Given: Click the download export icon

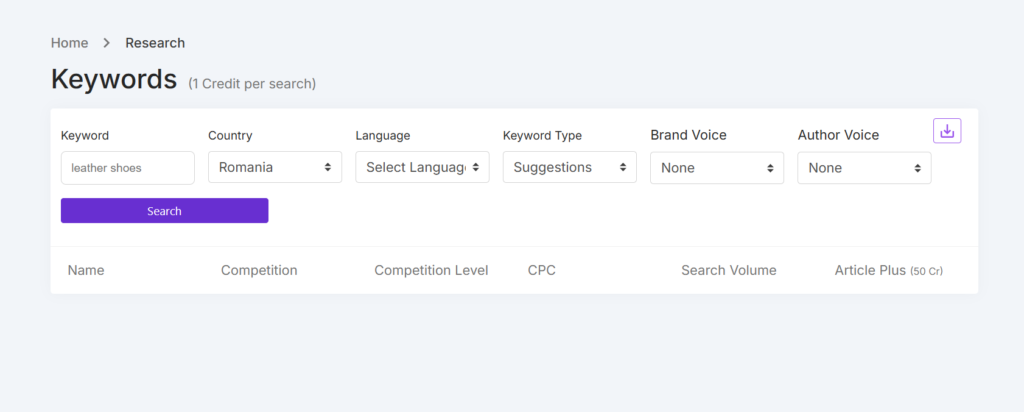Looking at the screenshot, I should click(x=947, y=131).
